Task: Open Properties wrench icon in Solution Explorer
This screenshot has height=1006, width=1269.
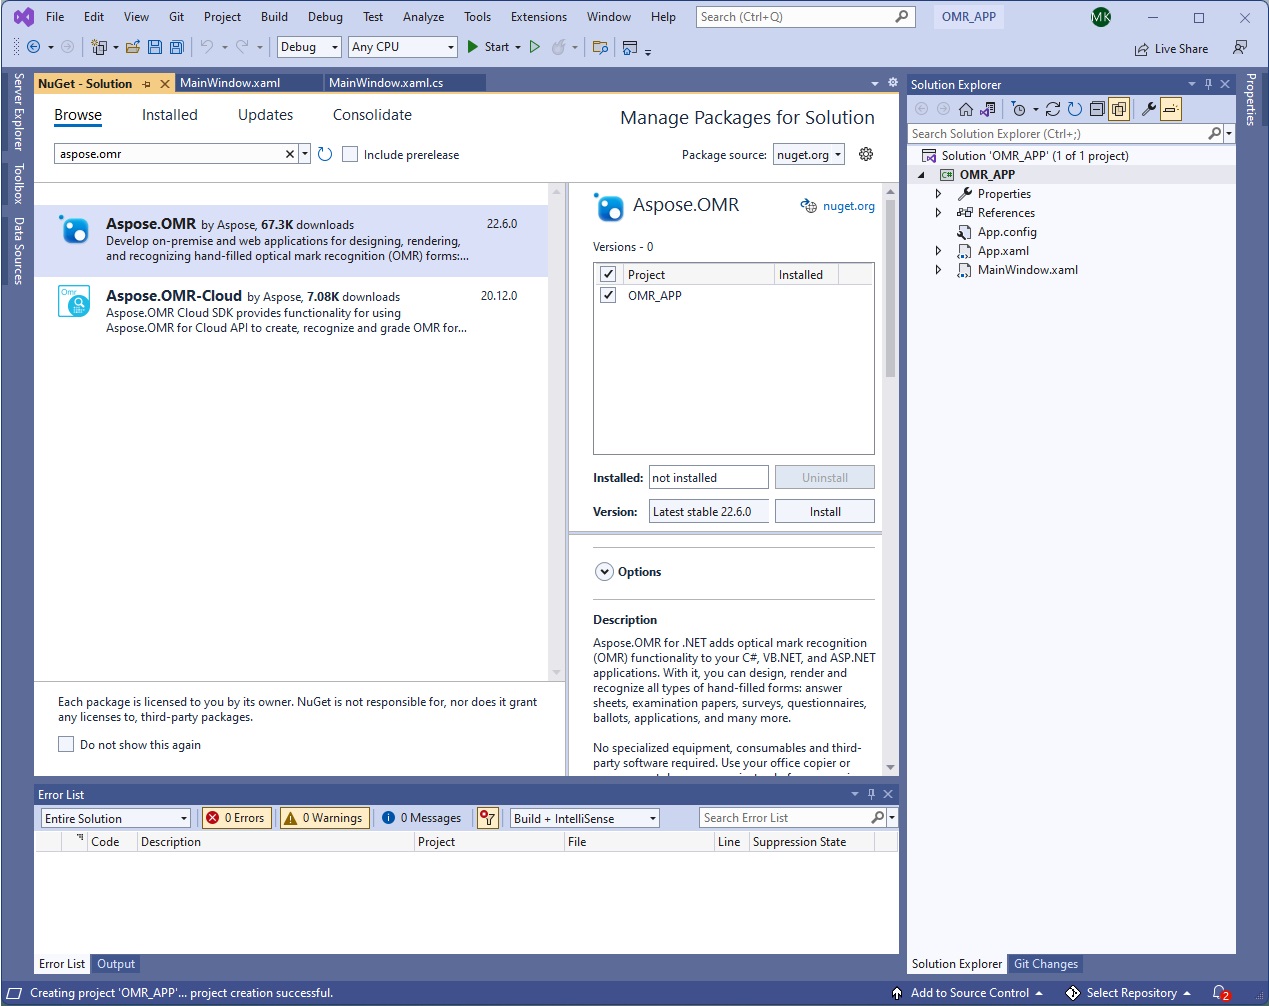Action: tap(1148, 109)
